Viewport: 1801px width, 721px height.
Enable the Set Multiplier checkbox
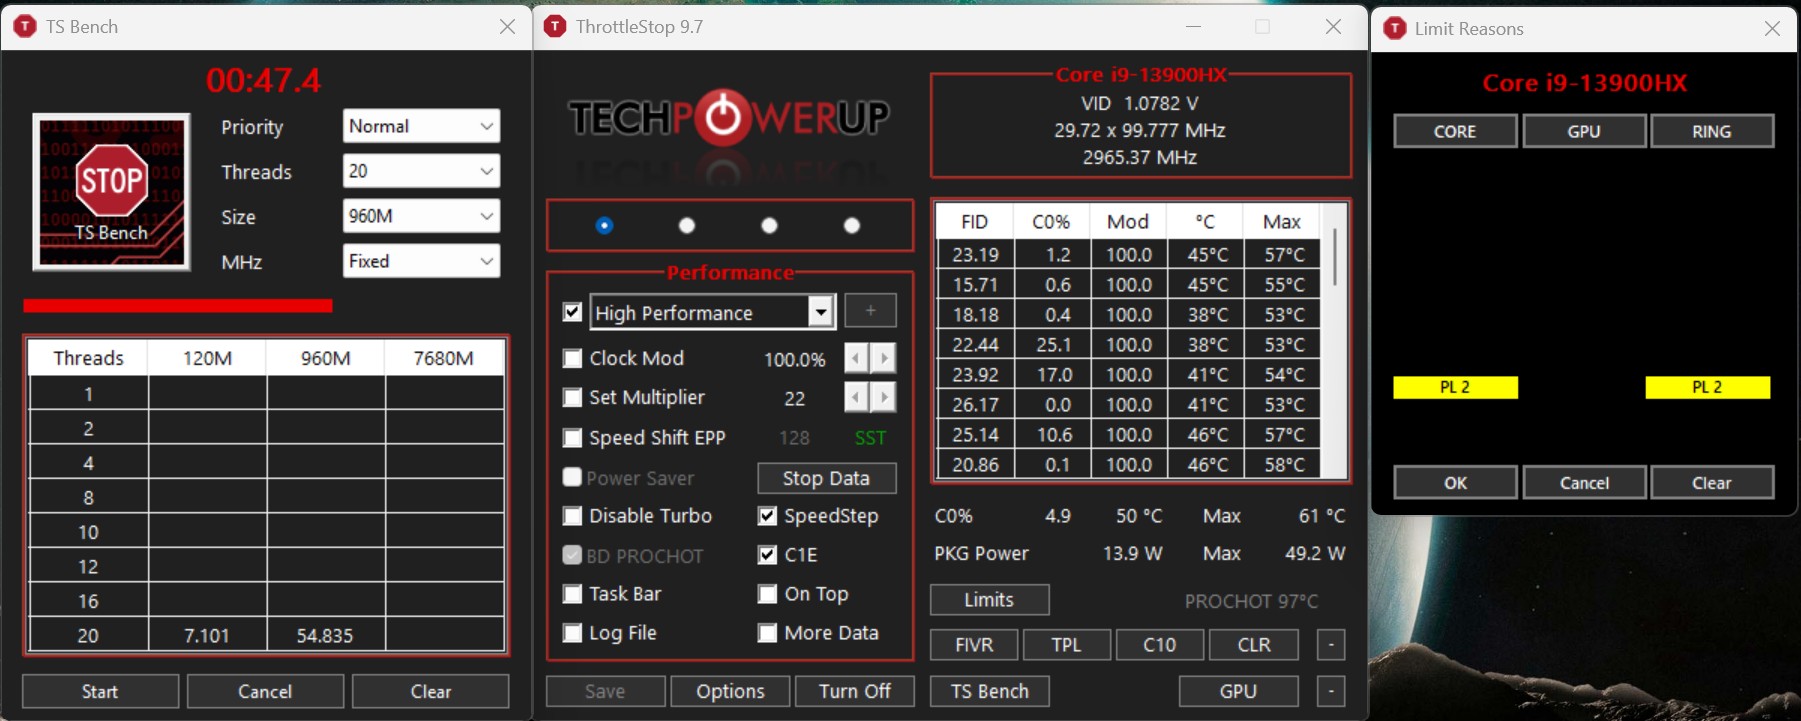pos(573,398)
